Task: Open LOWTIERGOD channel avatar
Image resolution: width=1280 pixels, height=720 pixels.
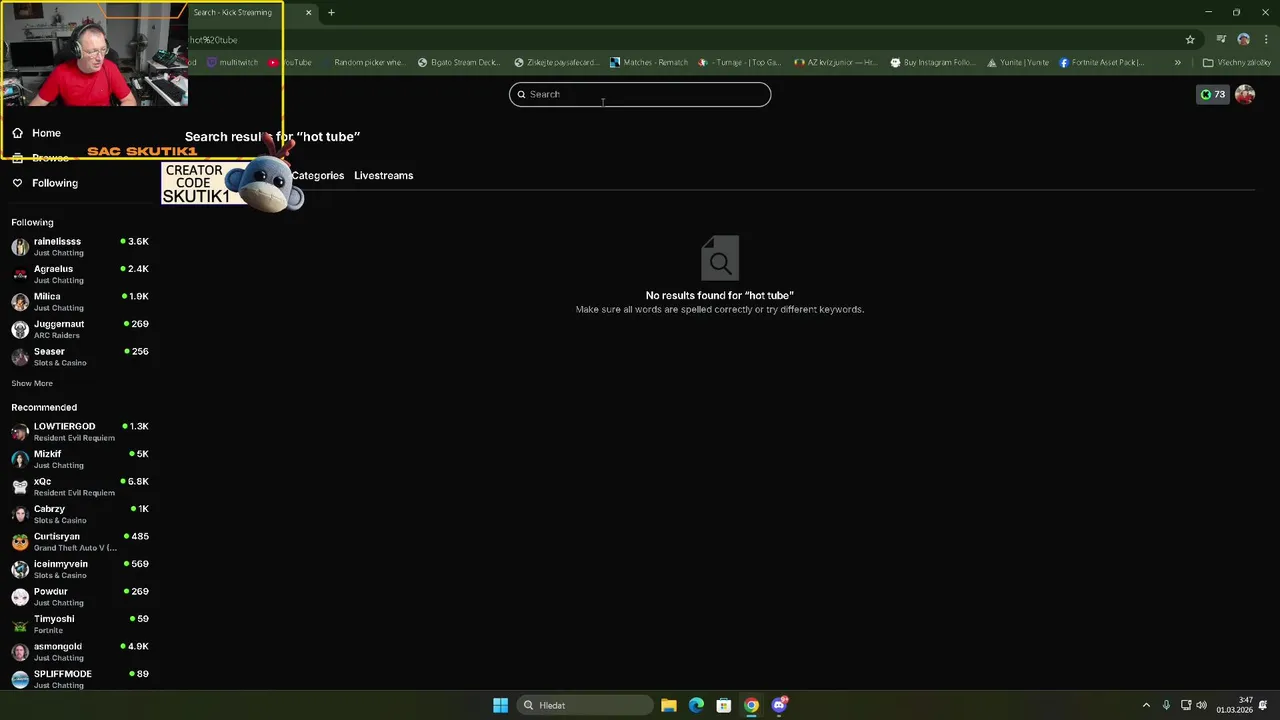Action: pyautogui.click(x=20, y=432)
